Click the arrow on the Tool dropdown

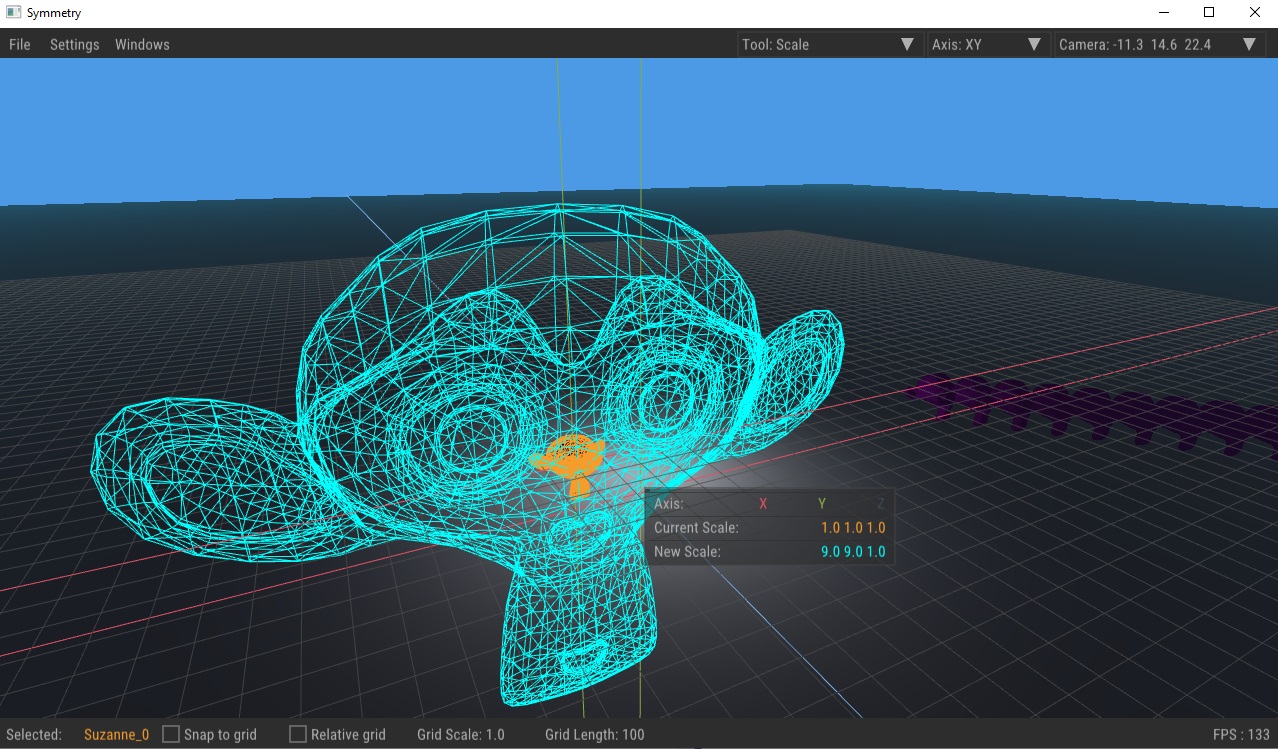(907, 44)
